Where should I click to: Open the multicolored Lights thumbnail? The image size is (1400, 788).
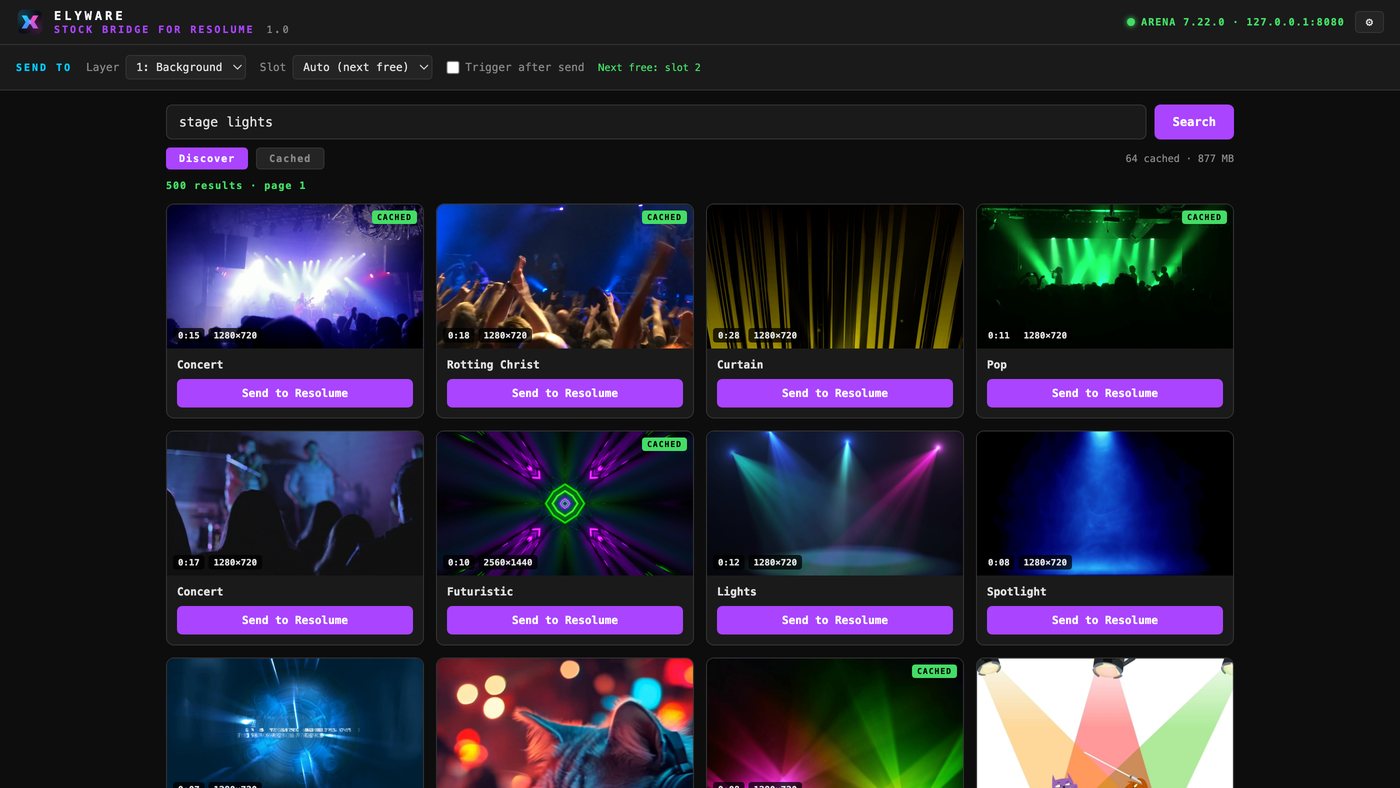835,504
